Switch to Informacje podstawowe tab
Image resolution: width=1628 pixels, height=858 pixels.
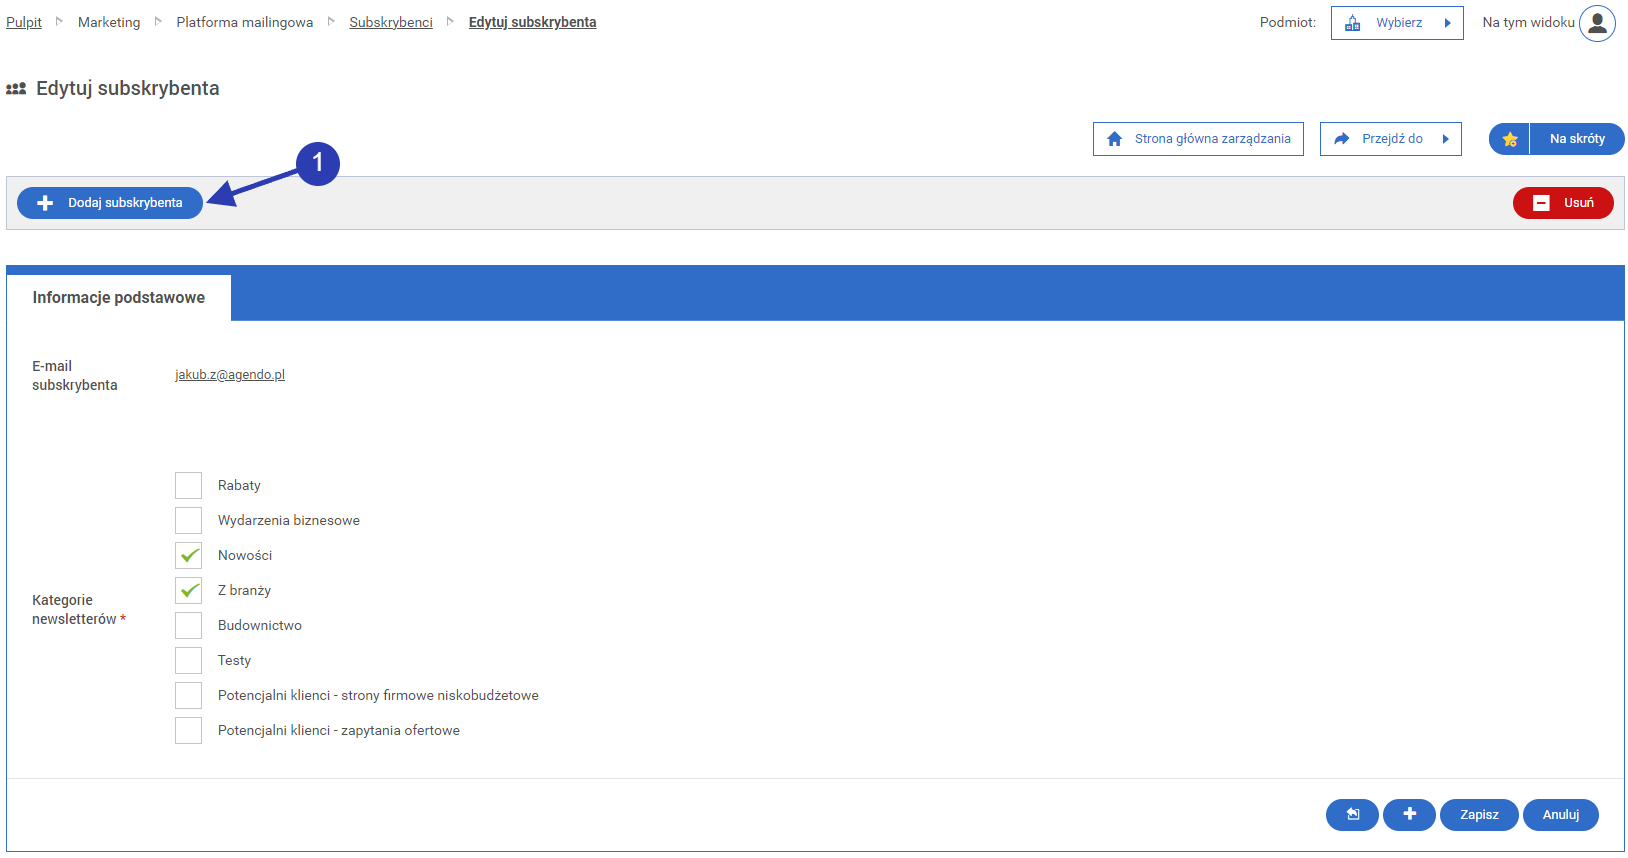point(118,298)
